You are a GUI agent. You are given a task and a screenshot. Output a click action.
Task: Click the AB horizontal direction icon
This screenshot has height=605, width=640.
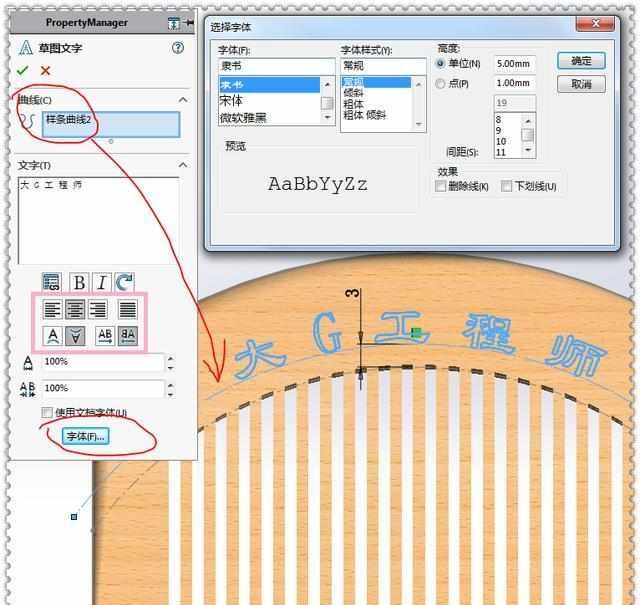pyautogui.click(x=105, y=336)
